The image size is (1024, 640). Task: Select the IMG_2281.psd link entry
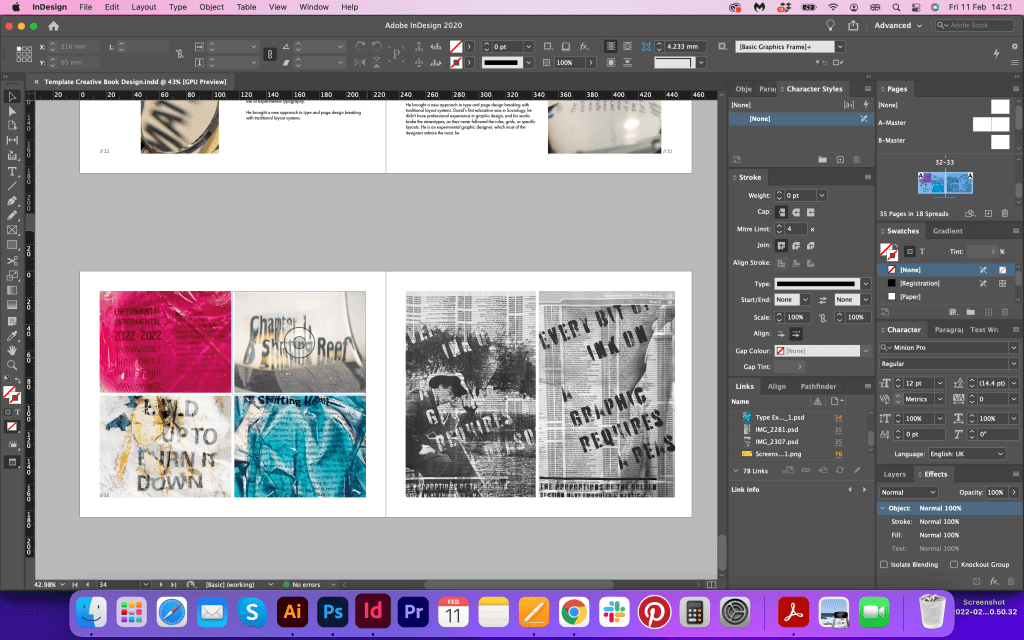pos(776,429)
